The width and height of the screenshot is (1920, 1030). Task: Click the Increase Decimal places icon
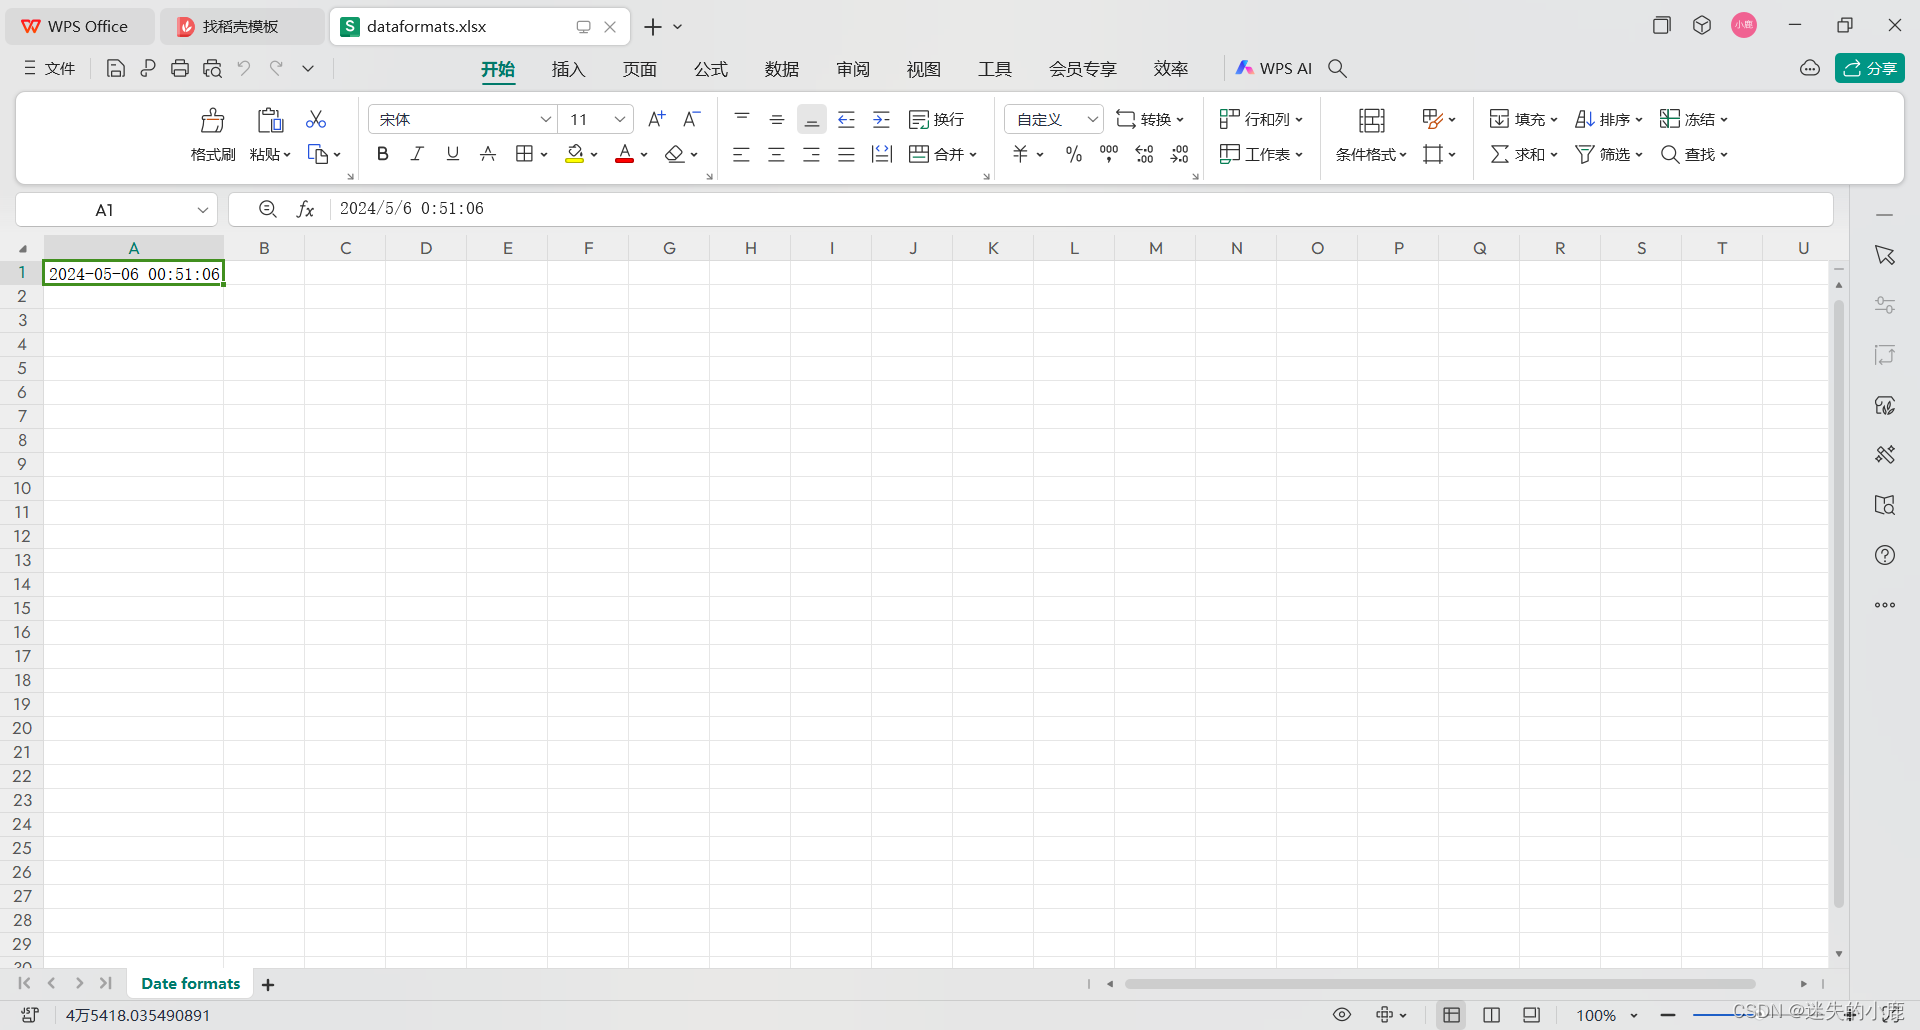(1144, 154)
